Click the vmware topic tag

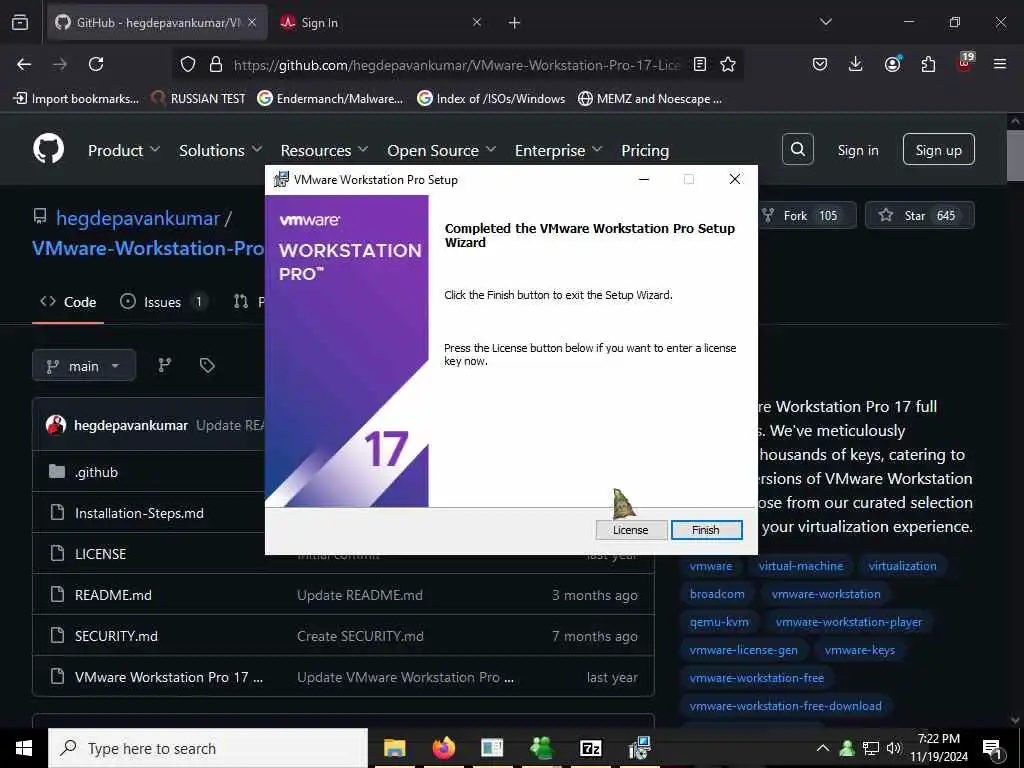pos(711,566)
